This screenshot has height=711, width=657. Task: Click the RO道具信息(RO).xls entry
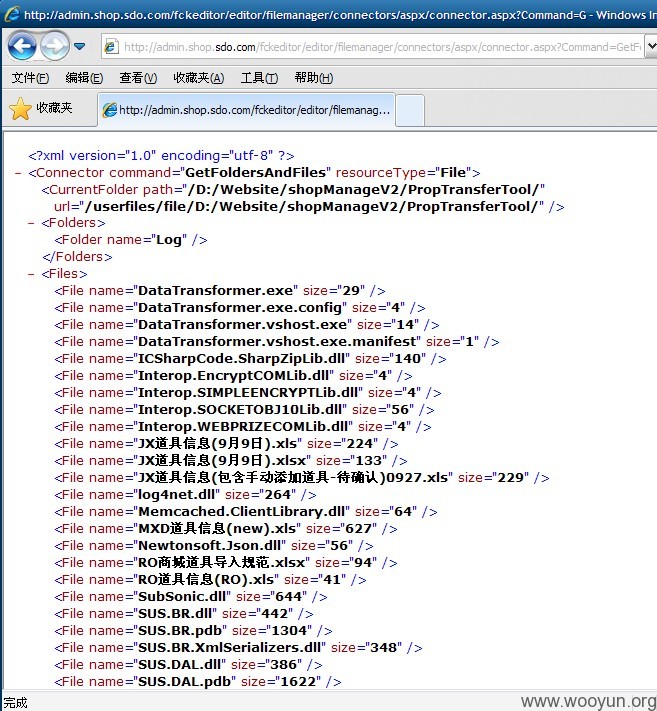click(210, 580)
